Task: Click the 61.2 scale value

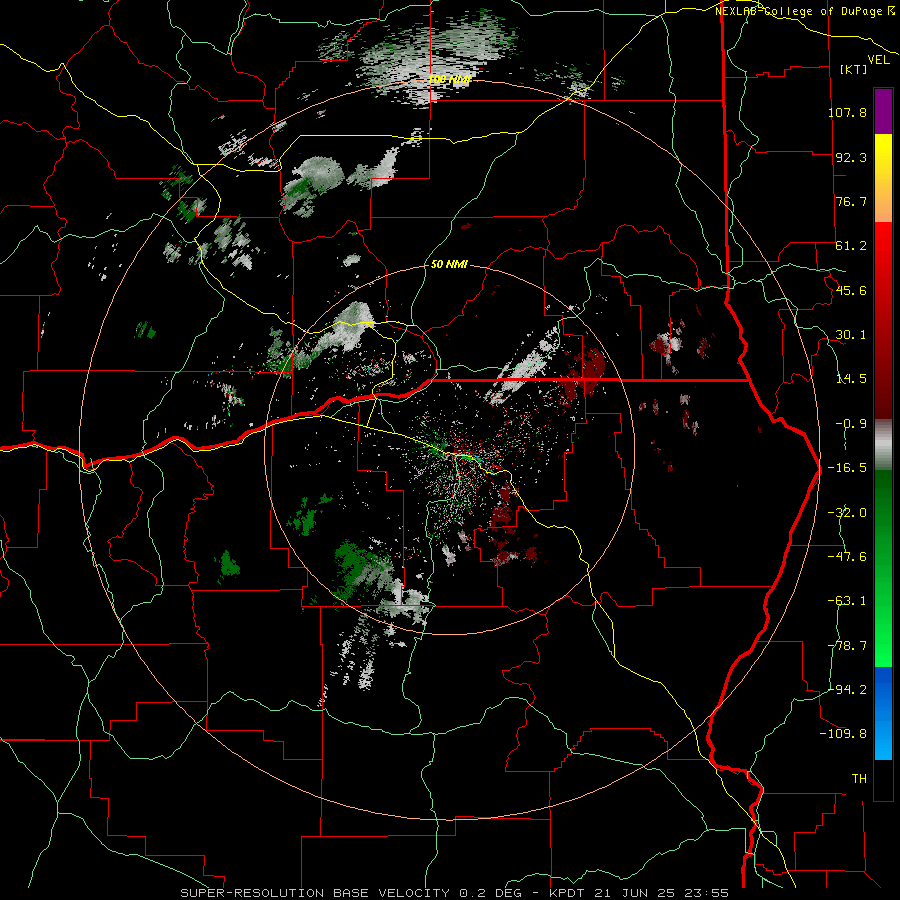Action: [x=851, y=246]
